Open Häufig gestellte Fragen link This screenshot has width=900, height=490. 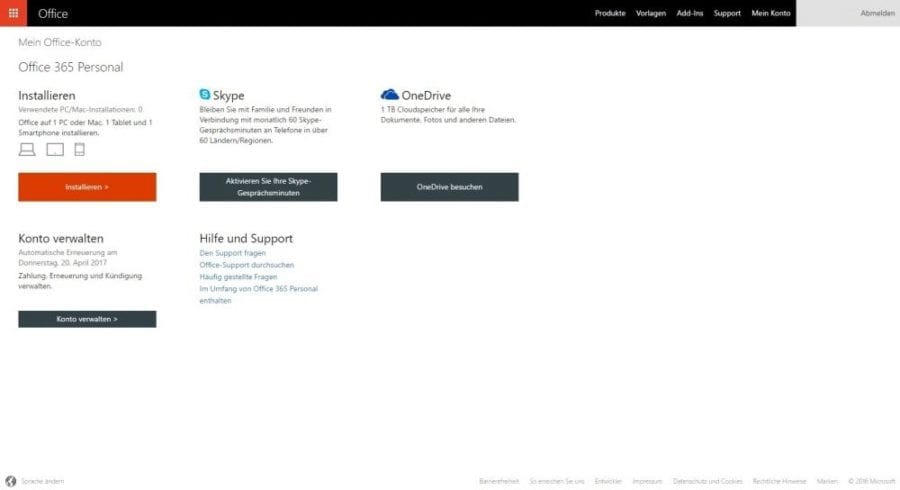238,277
